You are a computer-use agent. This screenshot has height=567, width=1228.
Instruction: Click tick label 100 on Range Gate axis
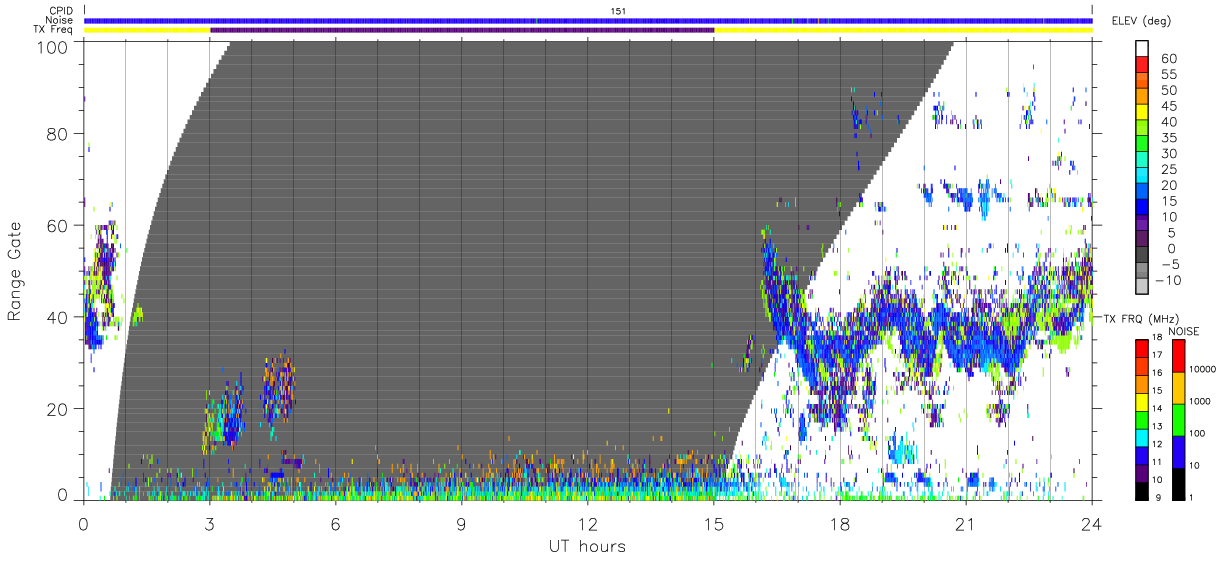[54, 46]
